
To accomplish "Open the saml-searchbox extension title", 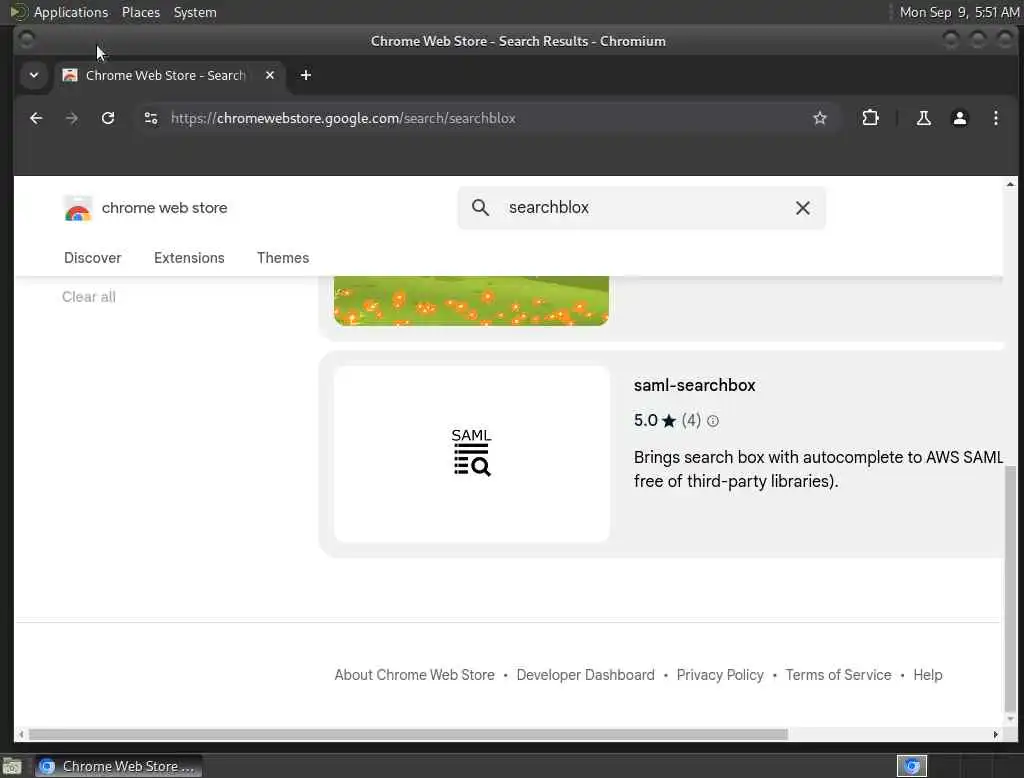I will point(694,385).
